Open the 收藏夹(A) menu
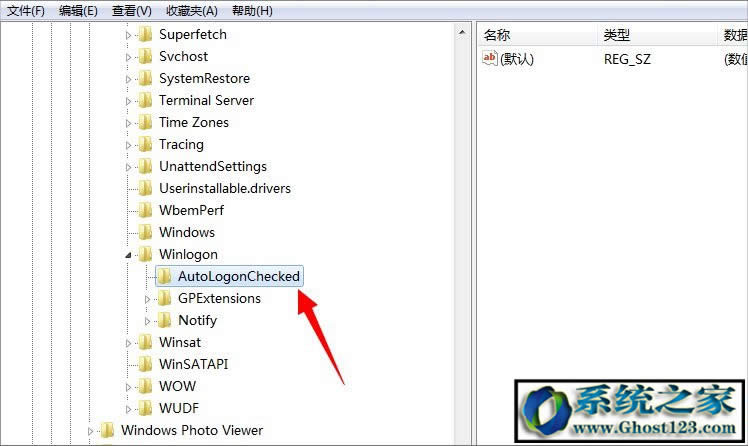 (192, 10)
